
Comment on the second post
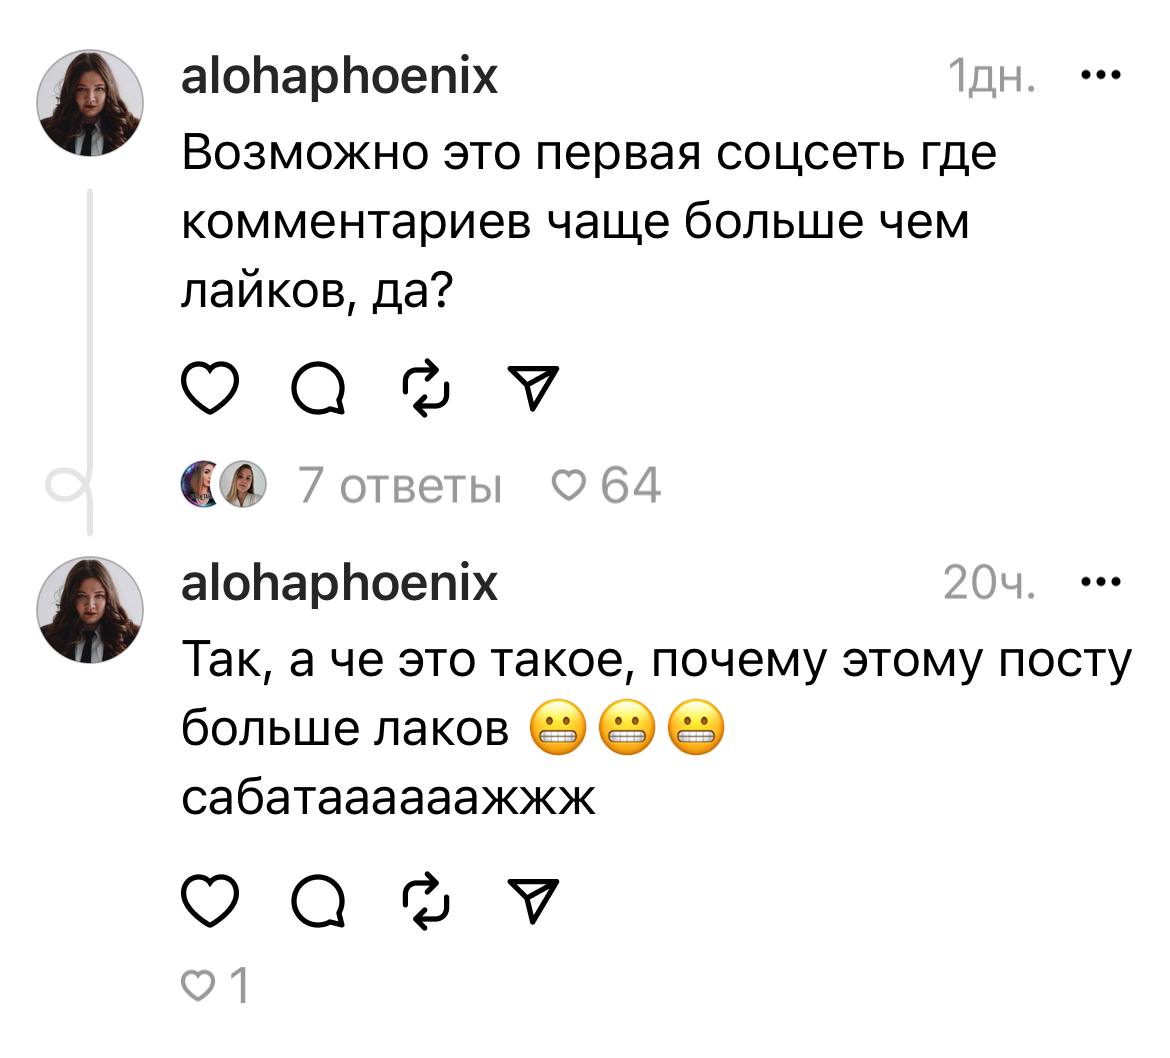tap(318, 903)
